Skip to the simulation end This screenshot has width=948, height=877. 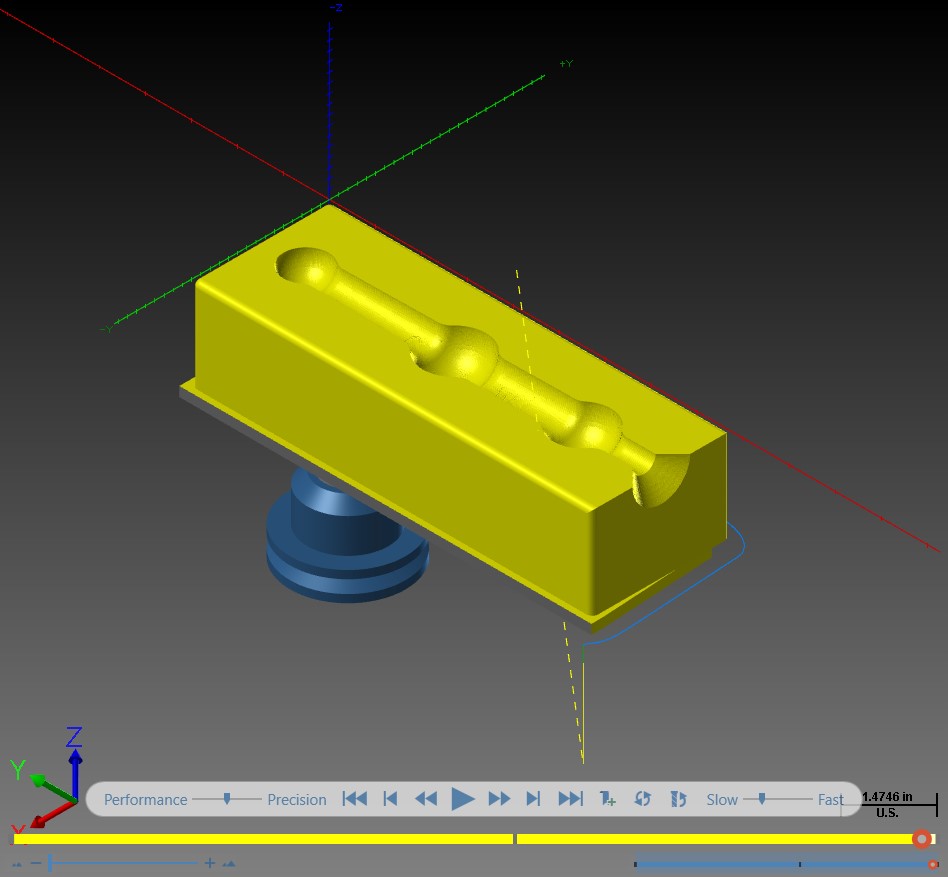(x=570, y=799)
